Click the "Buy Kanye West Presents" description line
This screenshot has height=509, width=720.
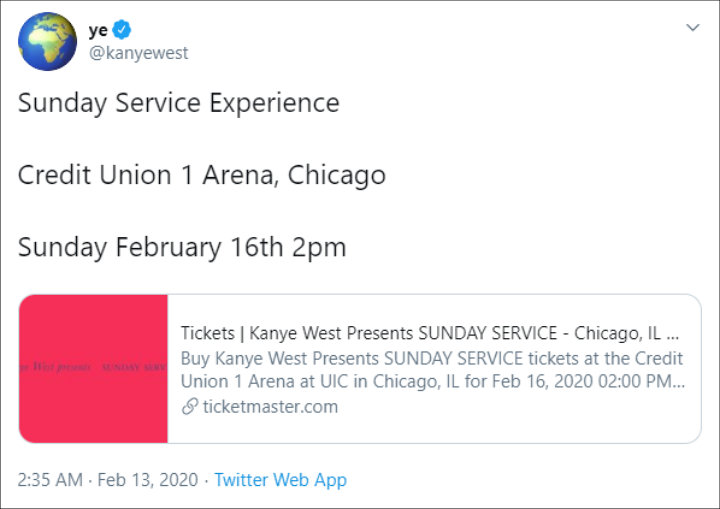(432, 358)
